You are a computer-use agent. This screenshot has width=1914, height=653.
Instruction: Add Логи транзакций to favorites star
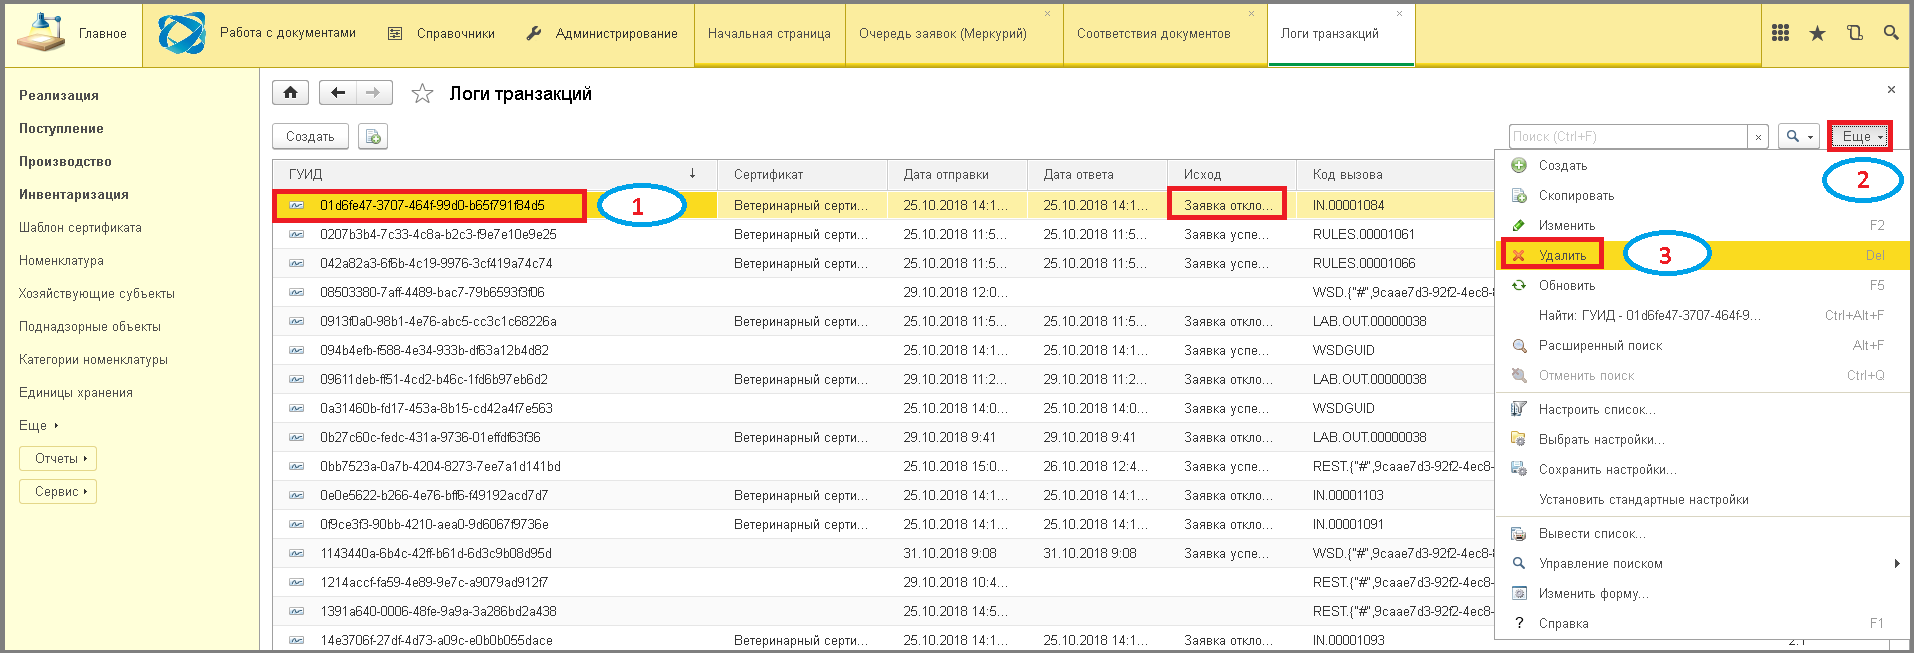point(423,94)
